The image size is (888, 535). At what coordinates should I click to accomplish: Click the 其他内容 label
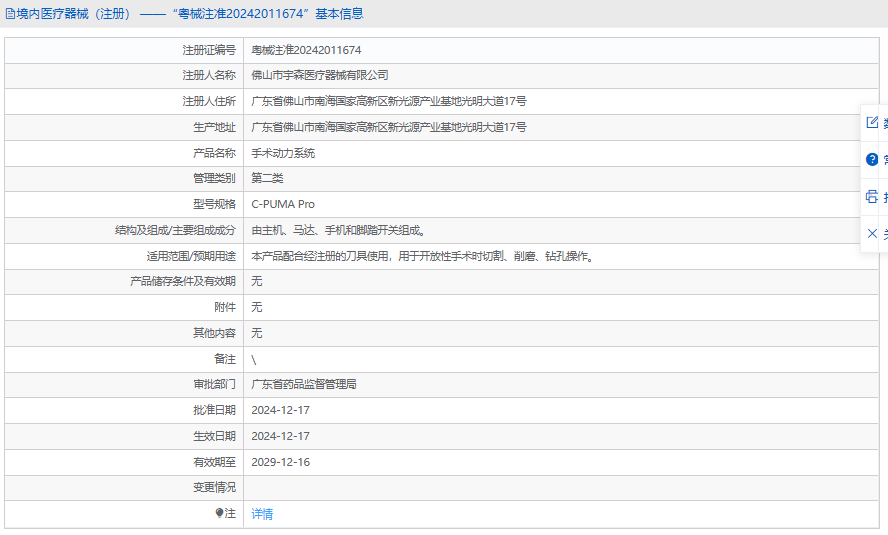click(214, 333)
